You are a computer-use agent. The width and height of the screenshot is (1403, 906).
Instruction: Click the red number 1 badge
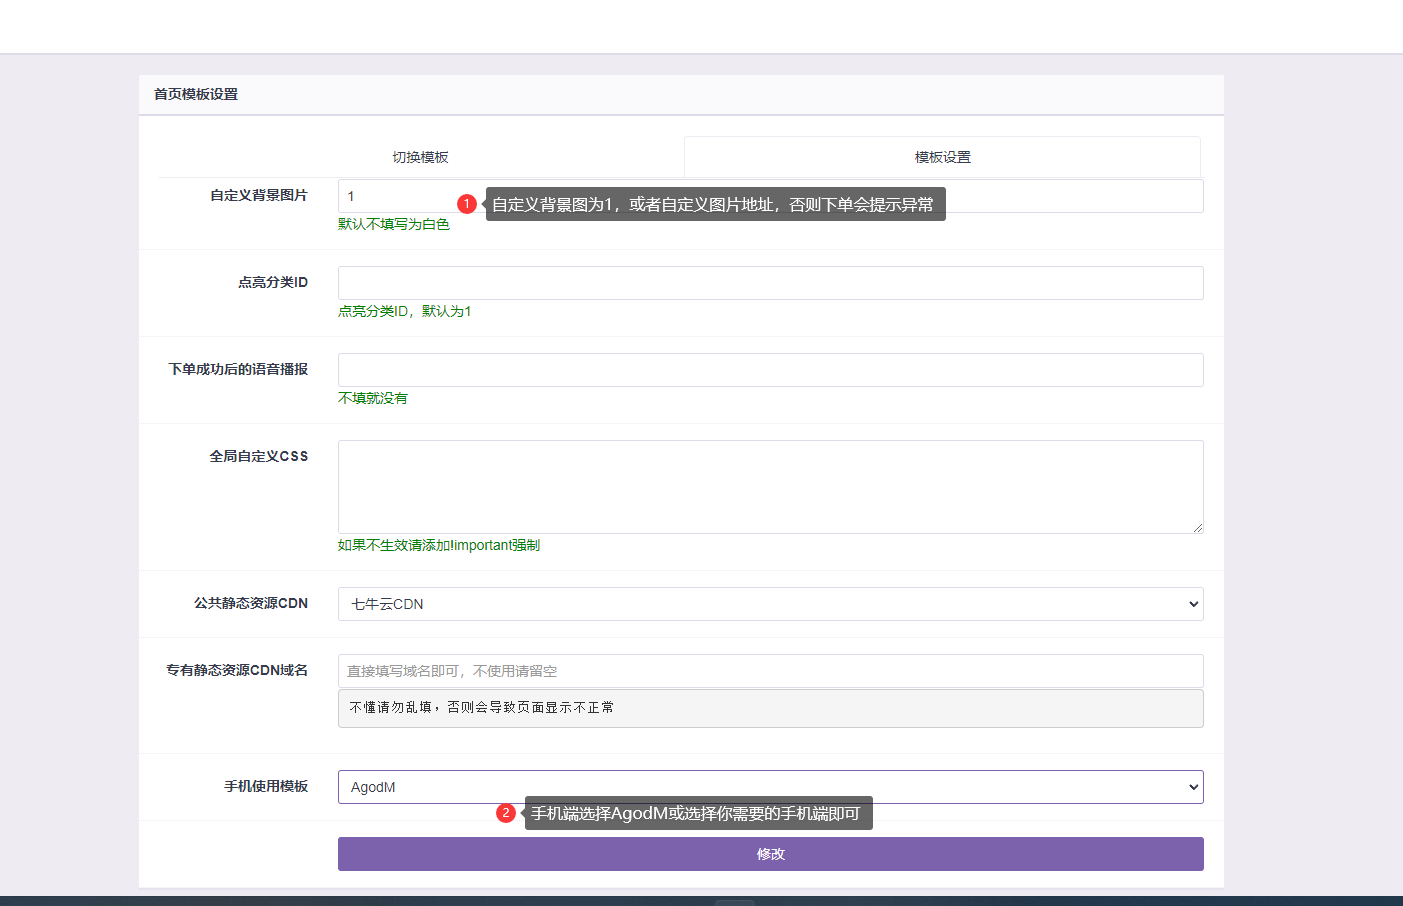pyautogui.click(x=466, y=204)
